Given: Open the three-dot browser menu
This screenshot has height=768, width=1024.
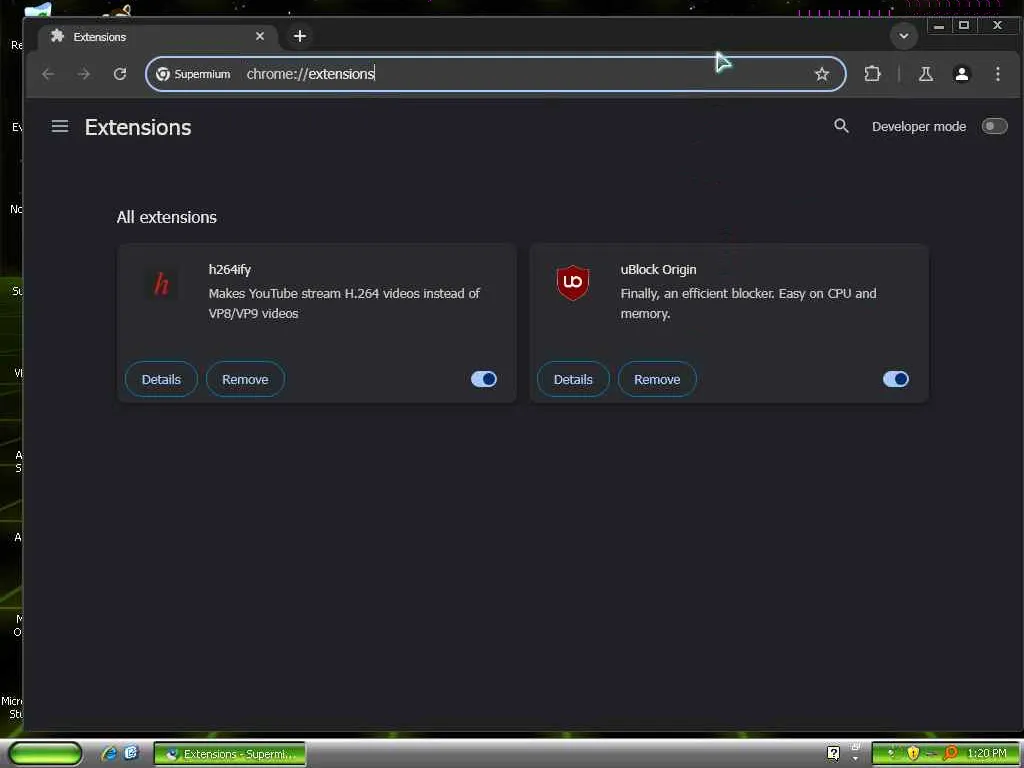Looking at the screenshot, I should (997, 74).
